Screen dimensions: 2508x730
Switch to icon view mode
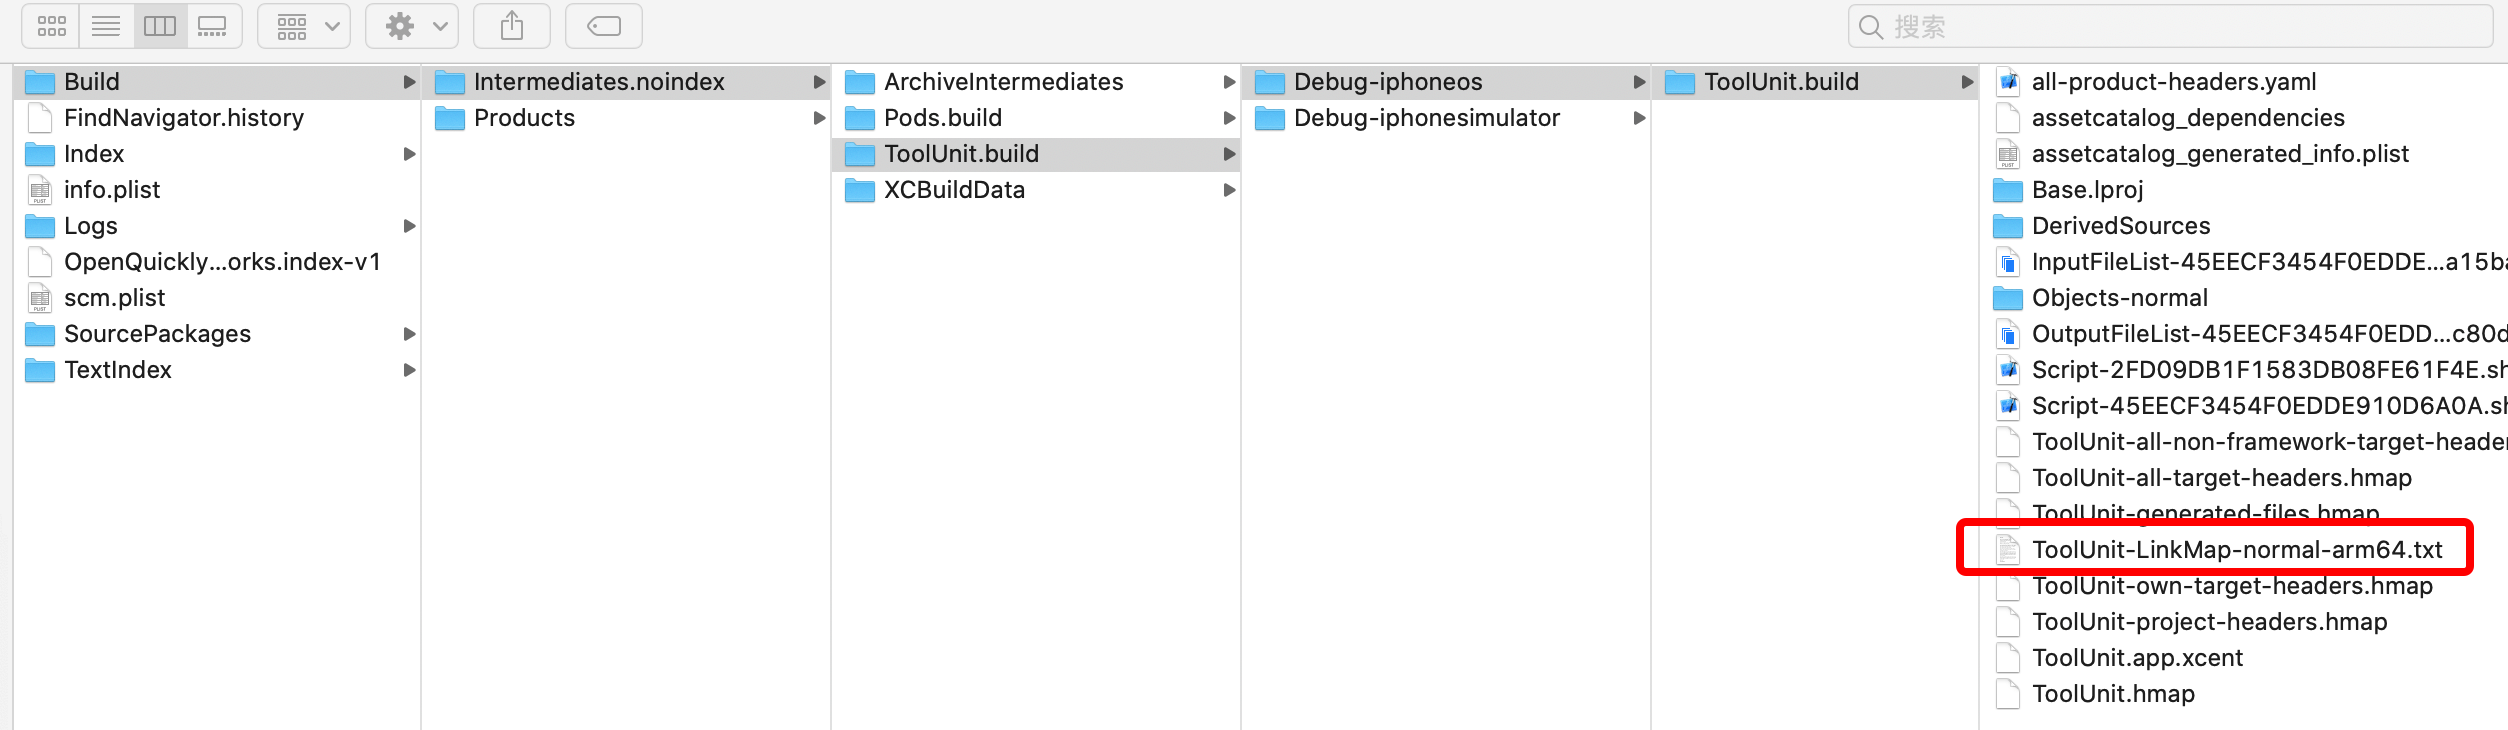tap(51, 26)
